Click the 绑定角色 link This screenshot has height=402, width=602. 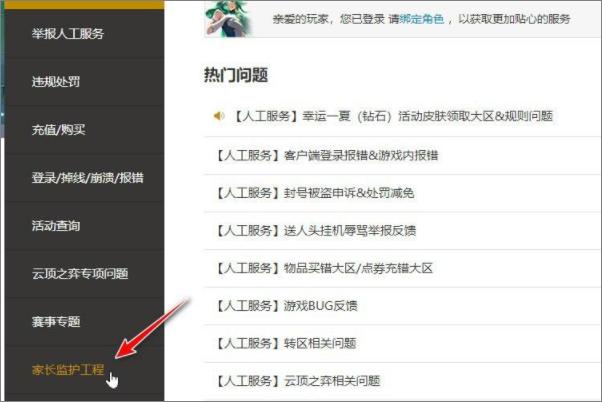[x=422, y=19]
